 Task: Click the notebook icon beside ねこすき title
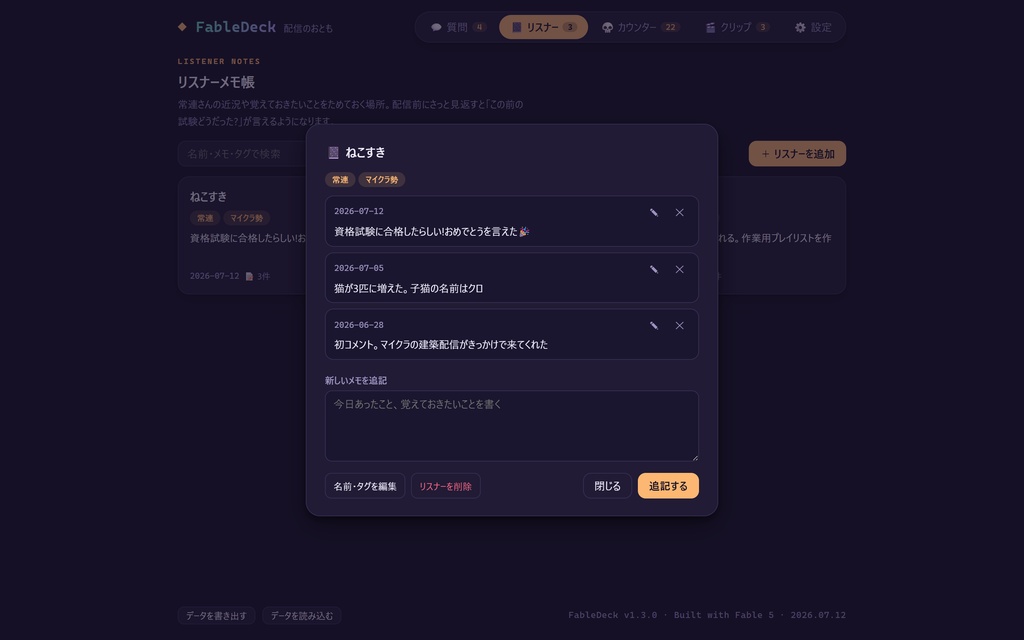tap(333, 153)
